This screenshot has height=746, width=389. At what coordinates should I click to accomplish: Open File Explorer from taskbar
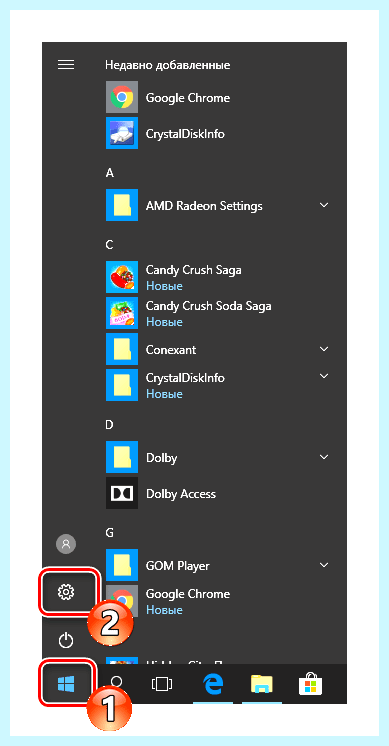(x=262, y=685)
